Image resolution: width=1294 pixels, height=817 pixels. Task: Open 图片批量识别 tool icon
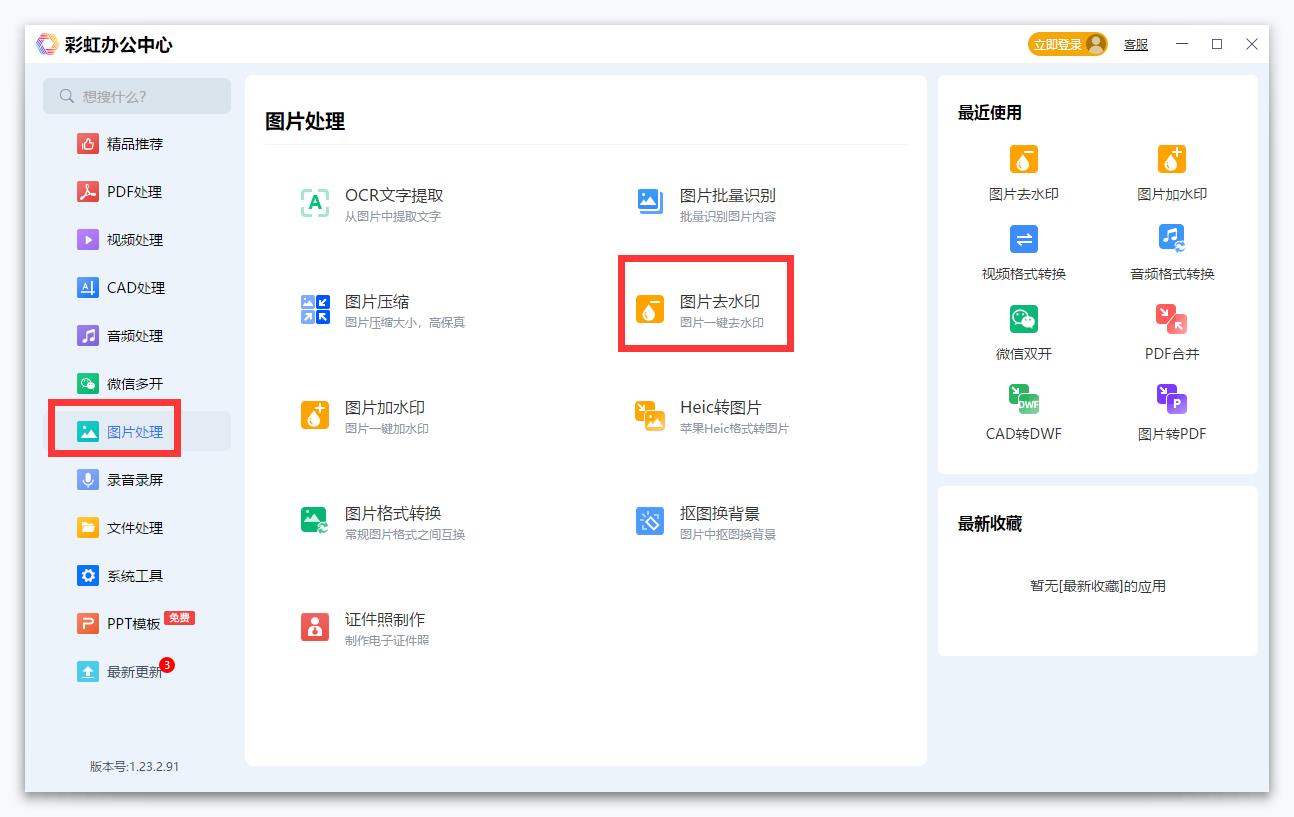point(650,203)
